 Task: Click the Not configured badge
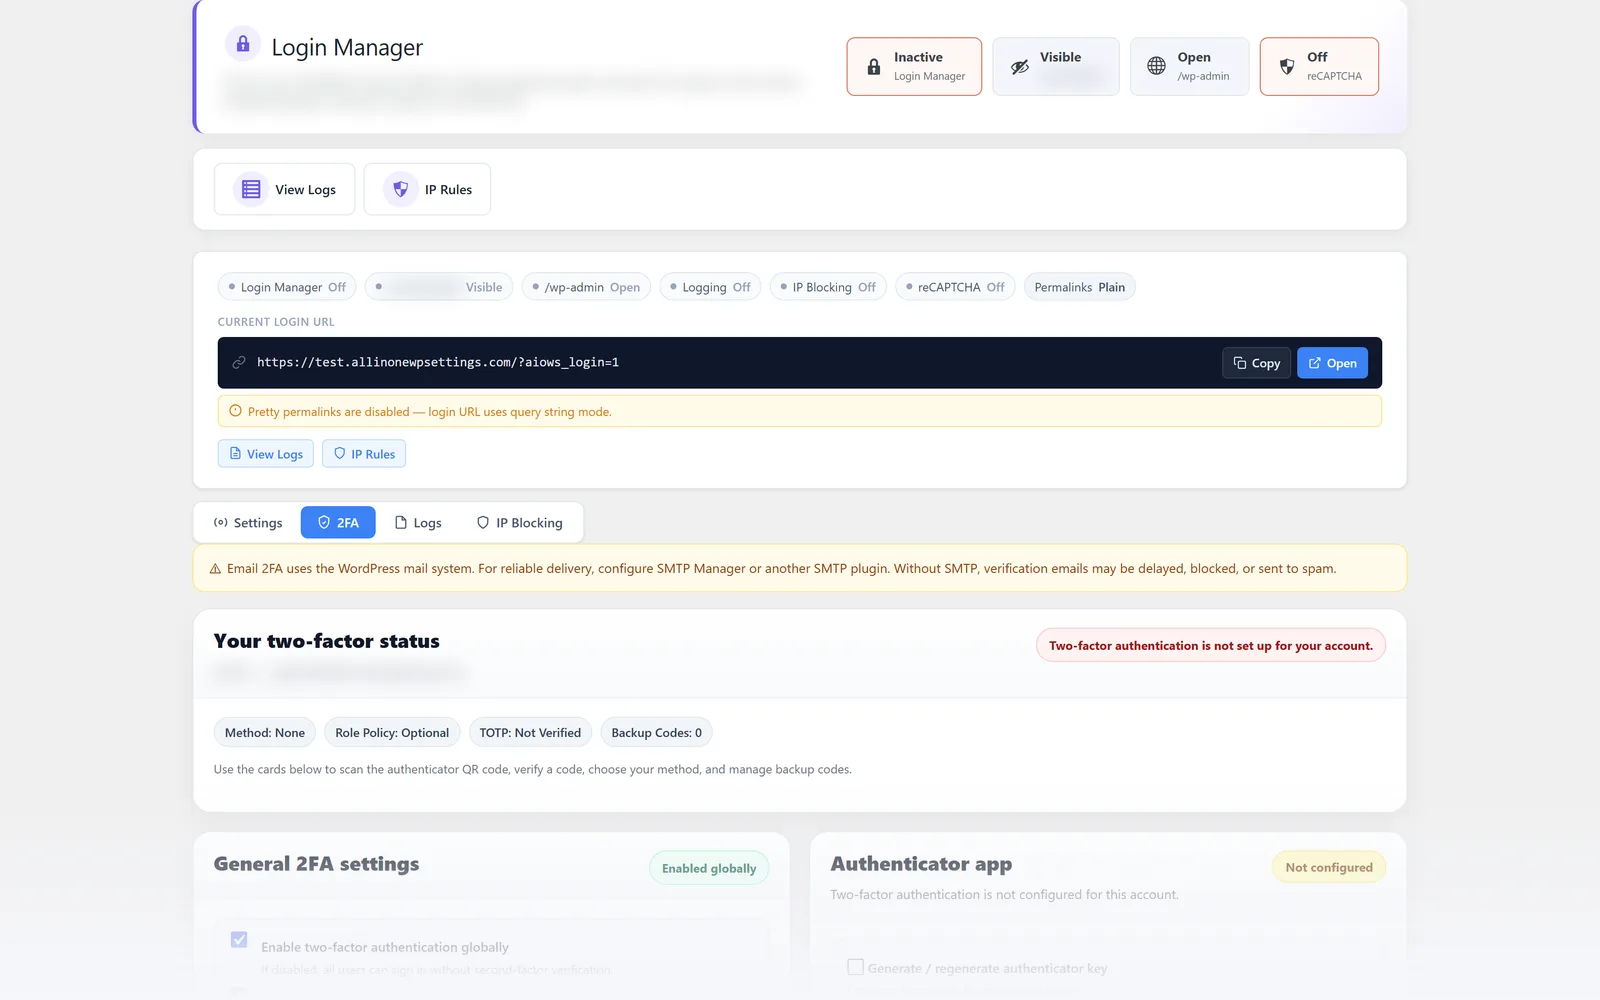[1329, 867]
